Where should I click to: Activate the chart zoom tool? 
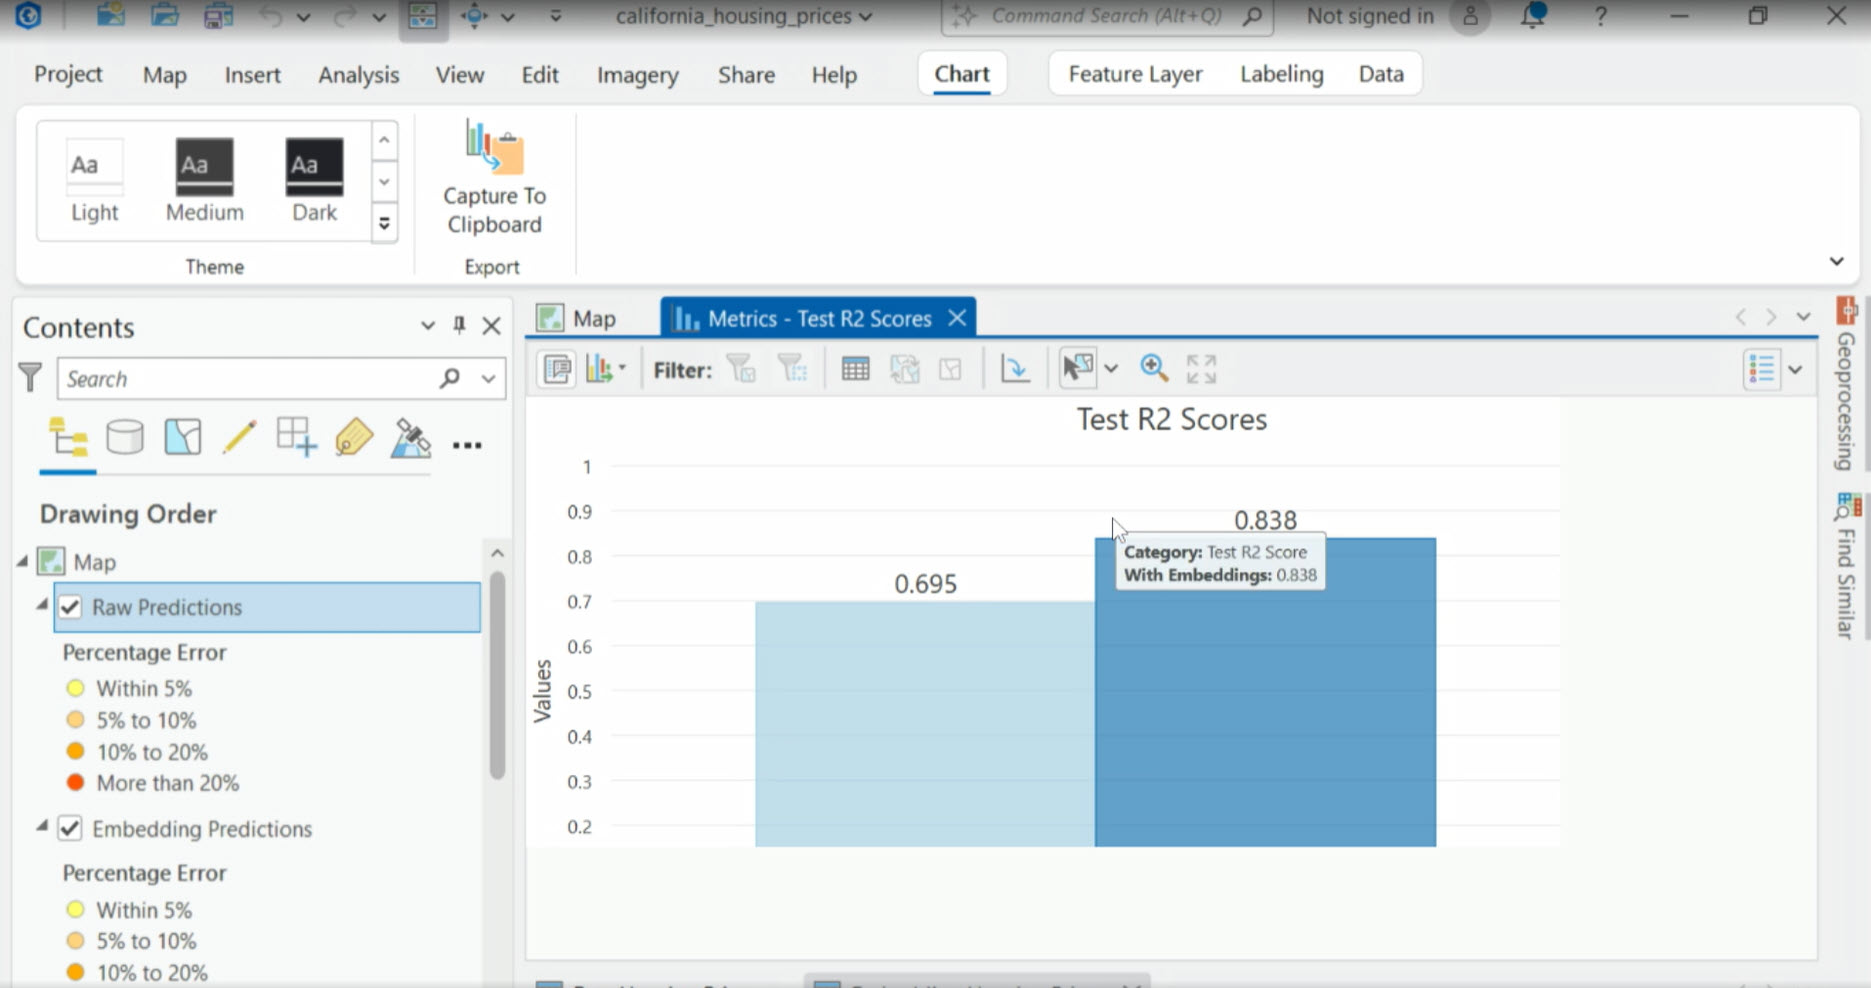click(1153, 369)
